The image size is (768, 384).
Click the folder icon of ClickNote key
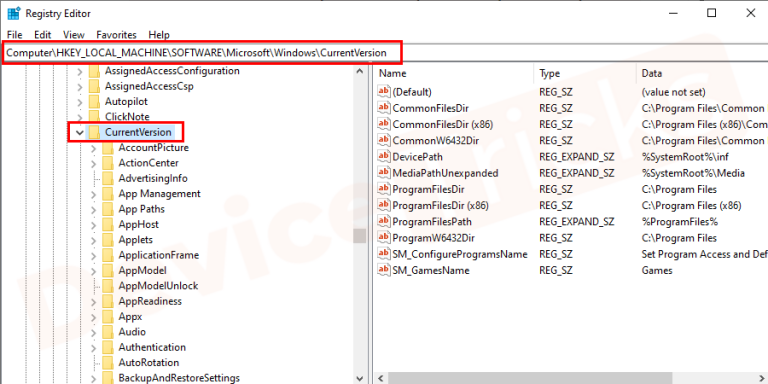point(94,117)
